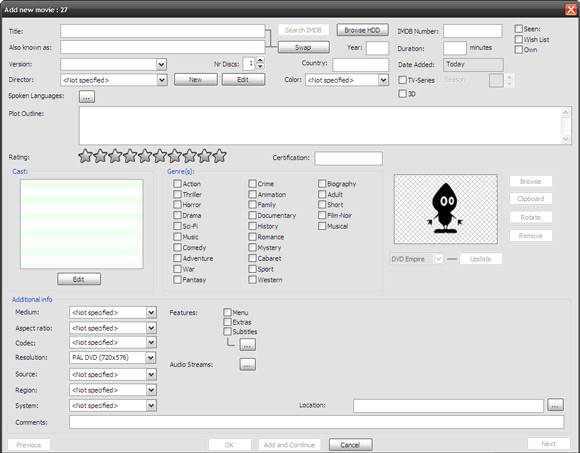The height and width of the screenshot is (453, 580).
Task: Click the Browse HDD button
Action: (362, 30)
